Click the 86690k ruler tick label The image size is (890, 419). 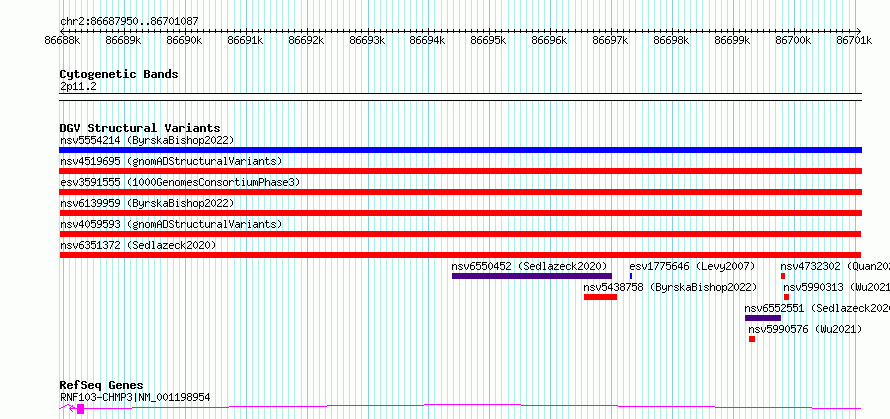click(184, 41)
